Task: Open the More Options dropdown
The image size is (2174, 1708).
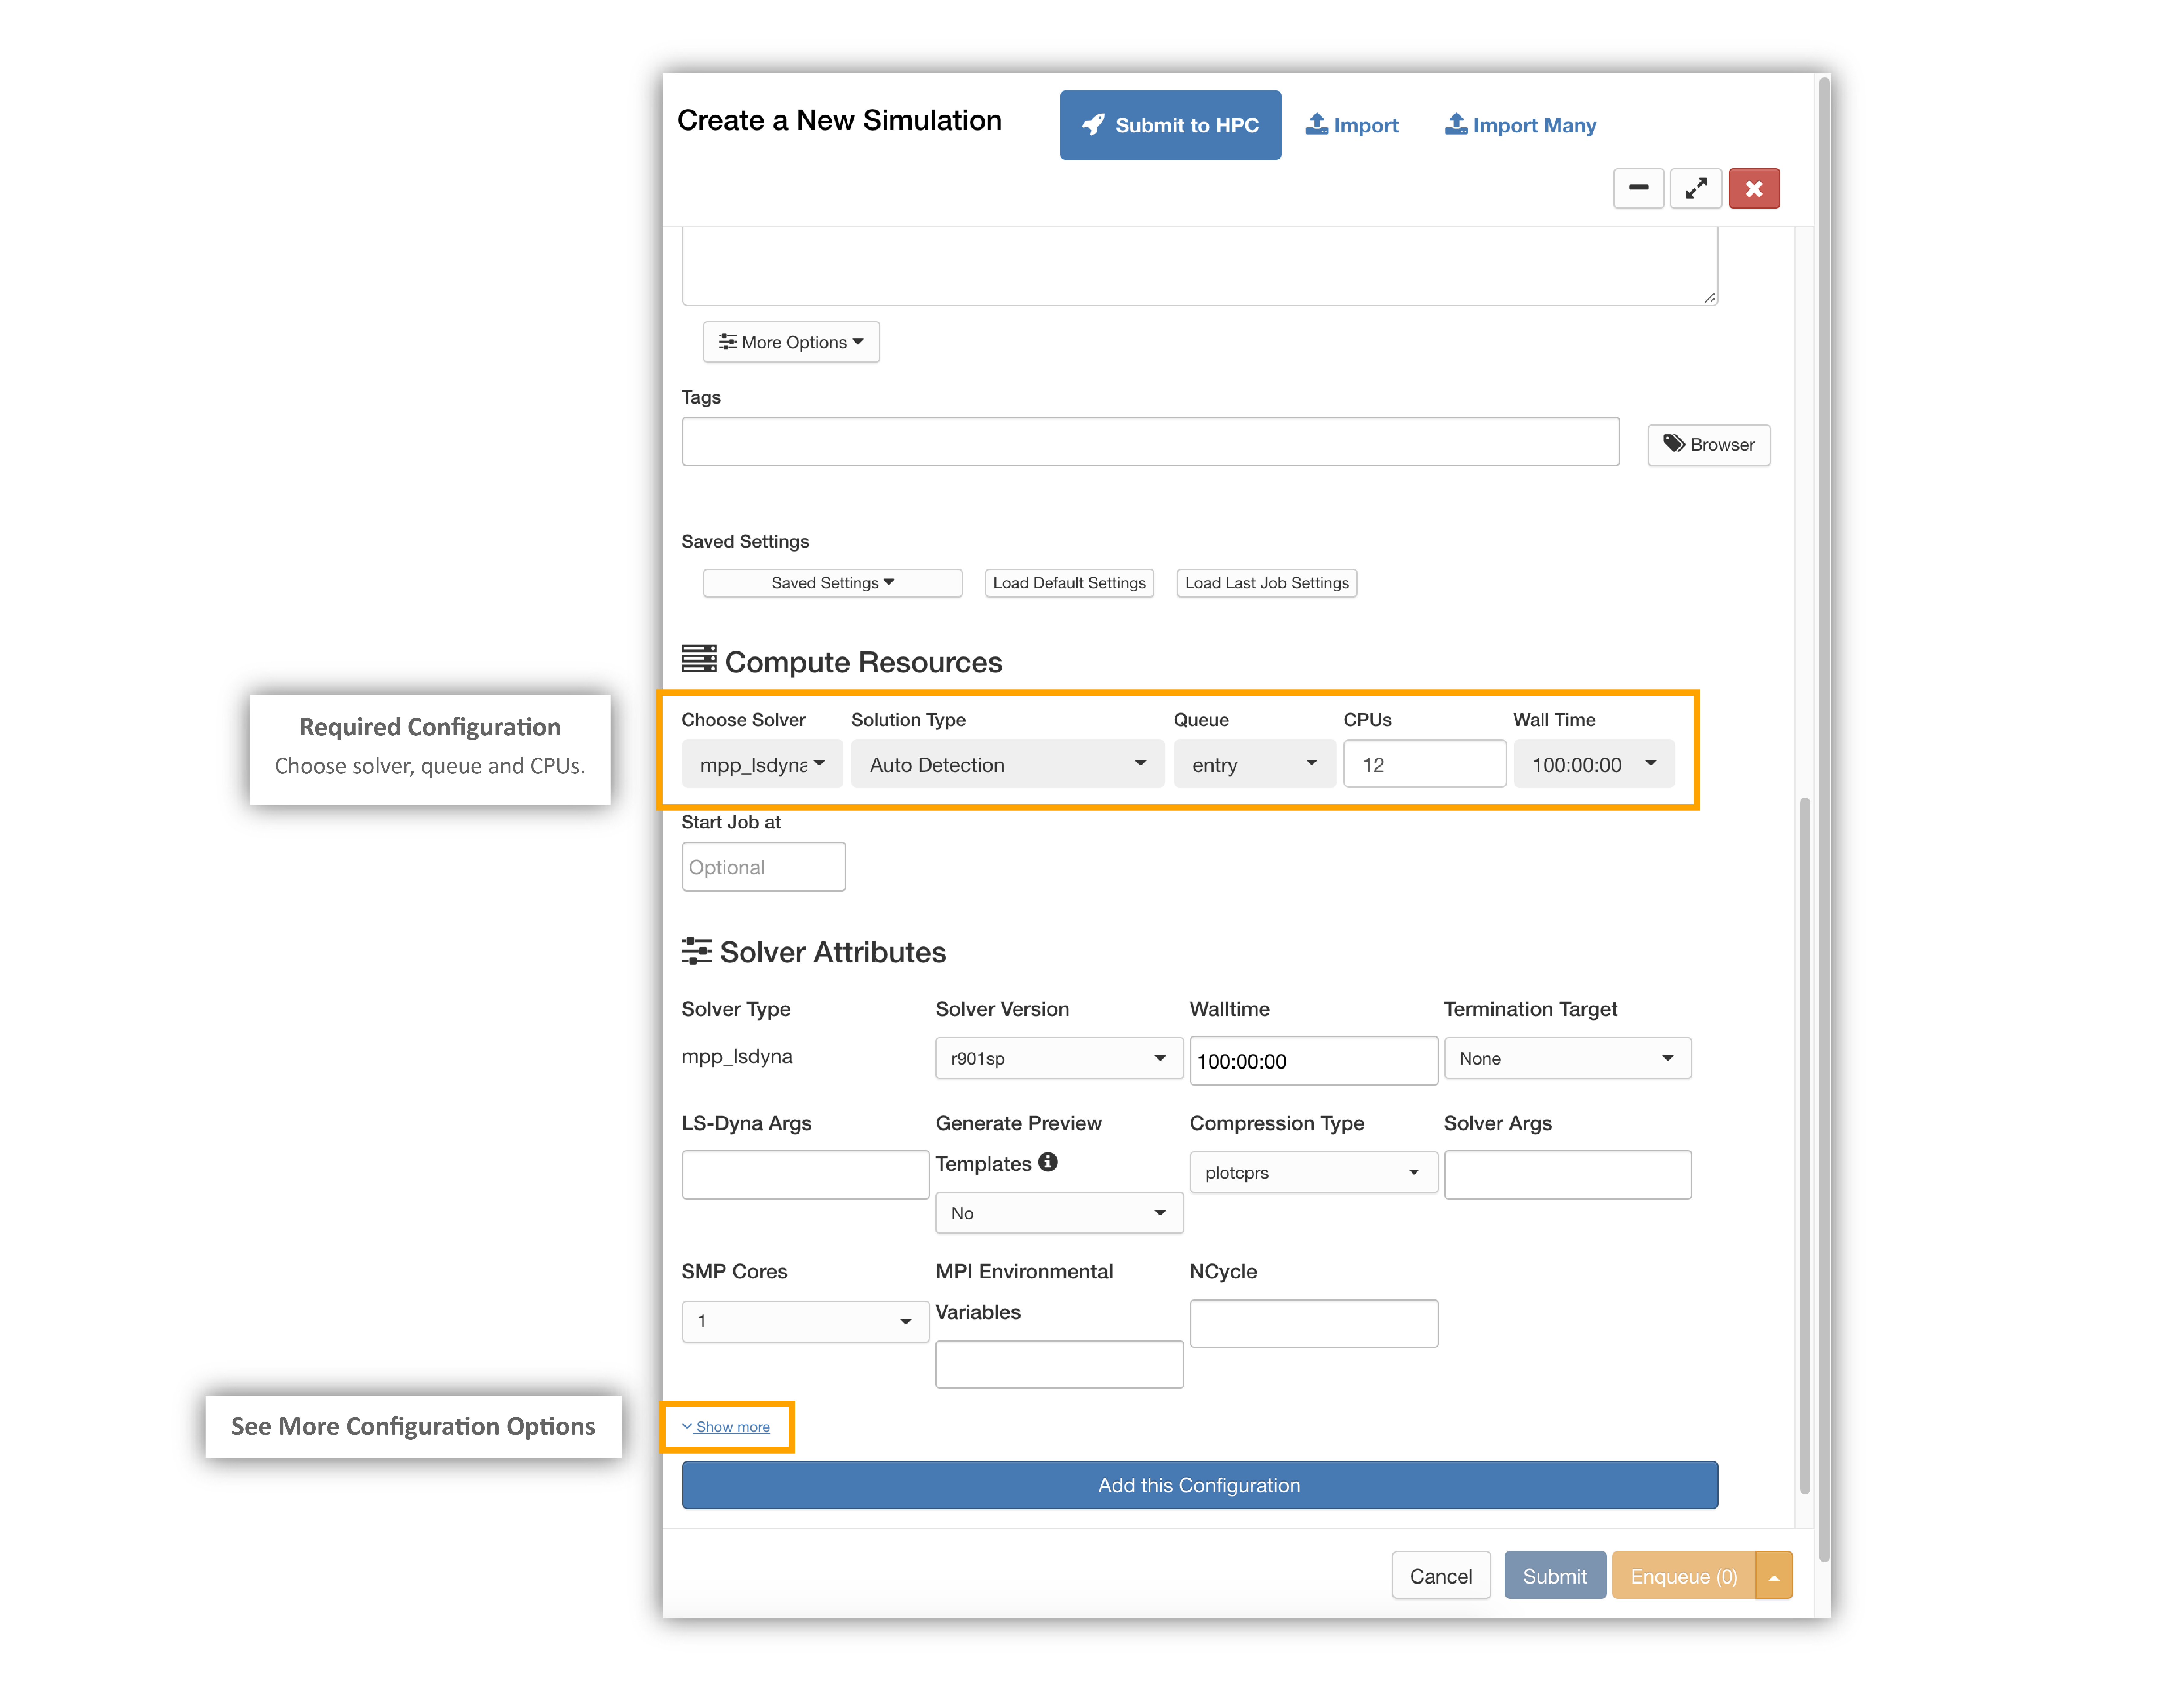Action: point(791,342)
